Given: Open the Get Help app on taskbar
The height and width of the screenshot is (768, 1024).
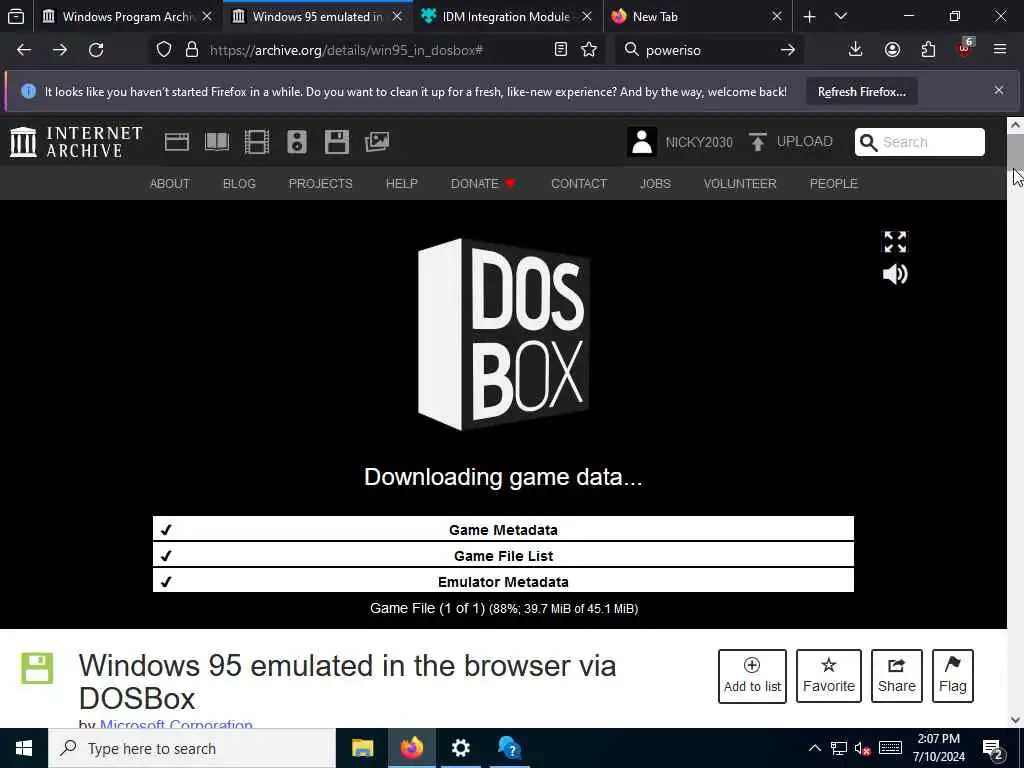Looking at the screenshot, I should pyautogui.click(x=509, y=748).
